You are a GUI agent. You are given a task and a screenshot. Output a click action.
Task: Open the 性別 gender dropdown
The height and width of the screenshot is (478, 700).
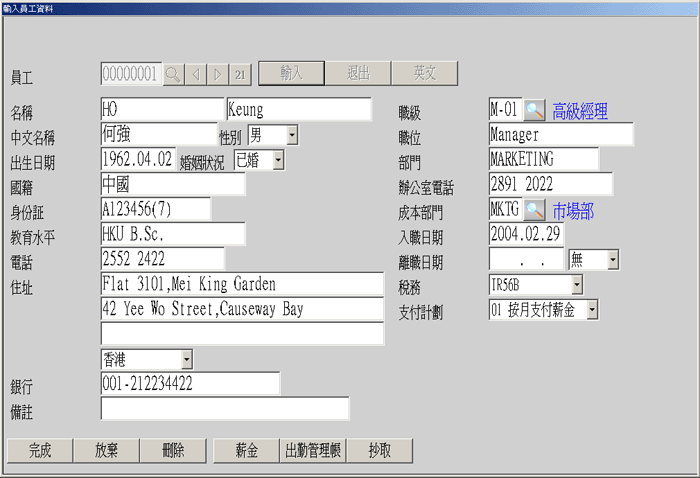(x=292, y=135)
